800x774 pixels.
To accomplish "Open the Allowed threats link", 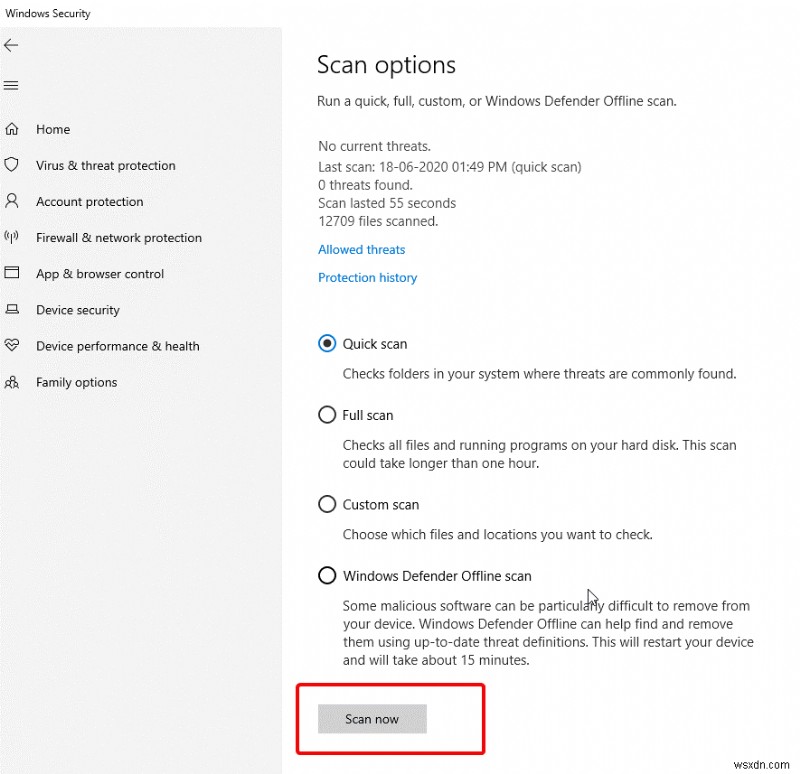I will [x=361, y=249].
